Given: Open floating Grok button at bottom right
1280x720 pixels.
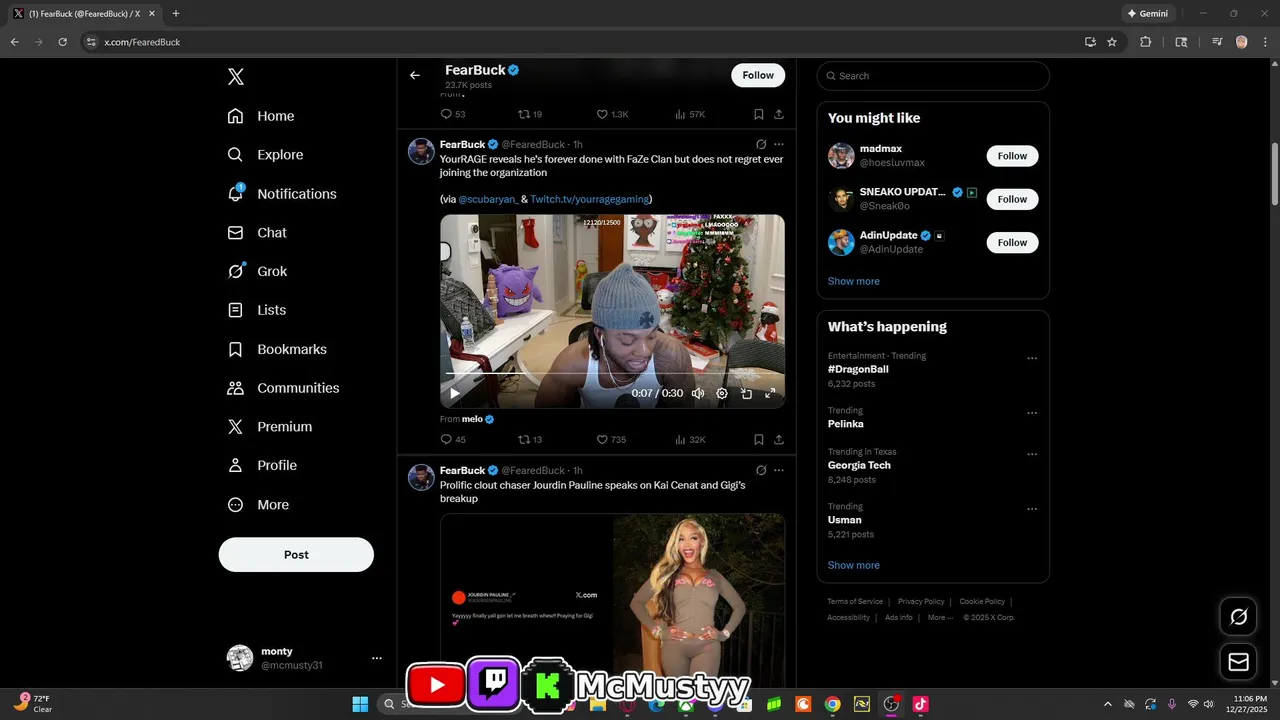Looking at the screenshot, I should coord(1238,617).
